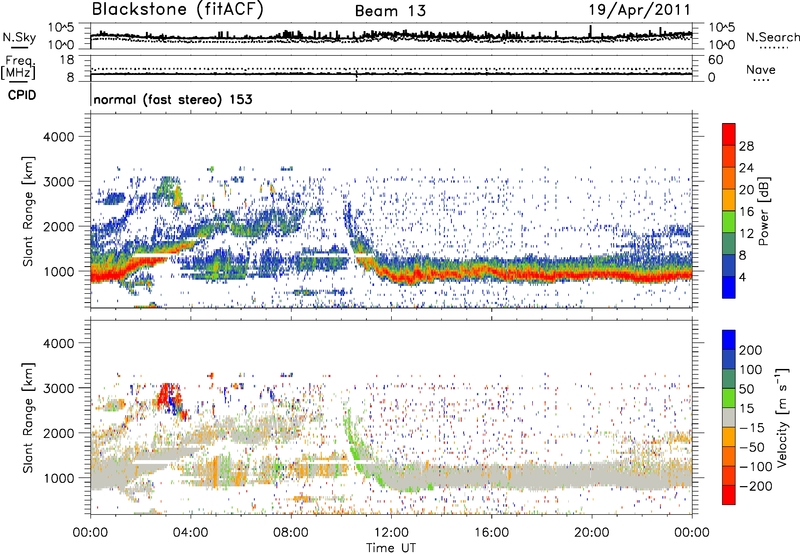Click the '4000' tick of the power panel
Screen dimensions: 800x554
58,137
